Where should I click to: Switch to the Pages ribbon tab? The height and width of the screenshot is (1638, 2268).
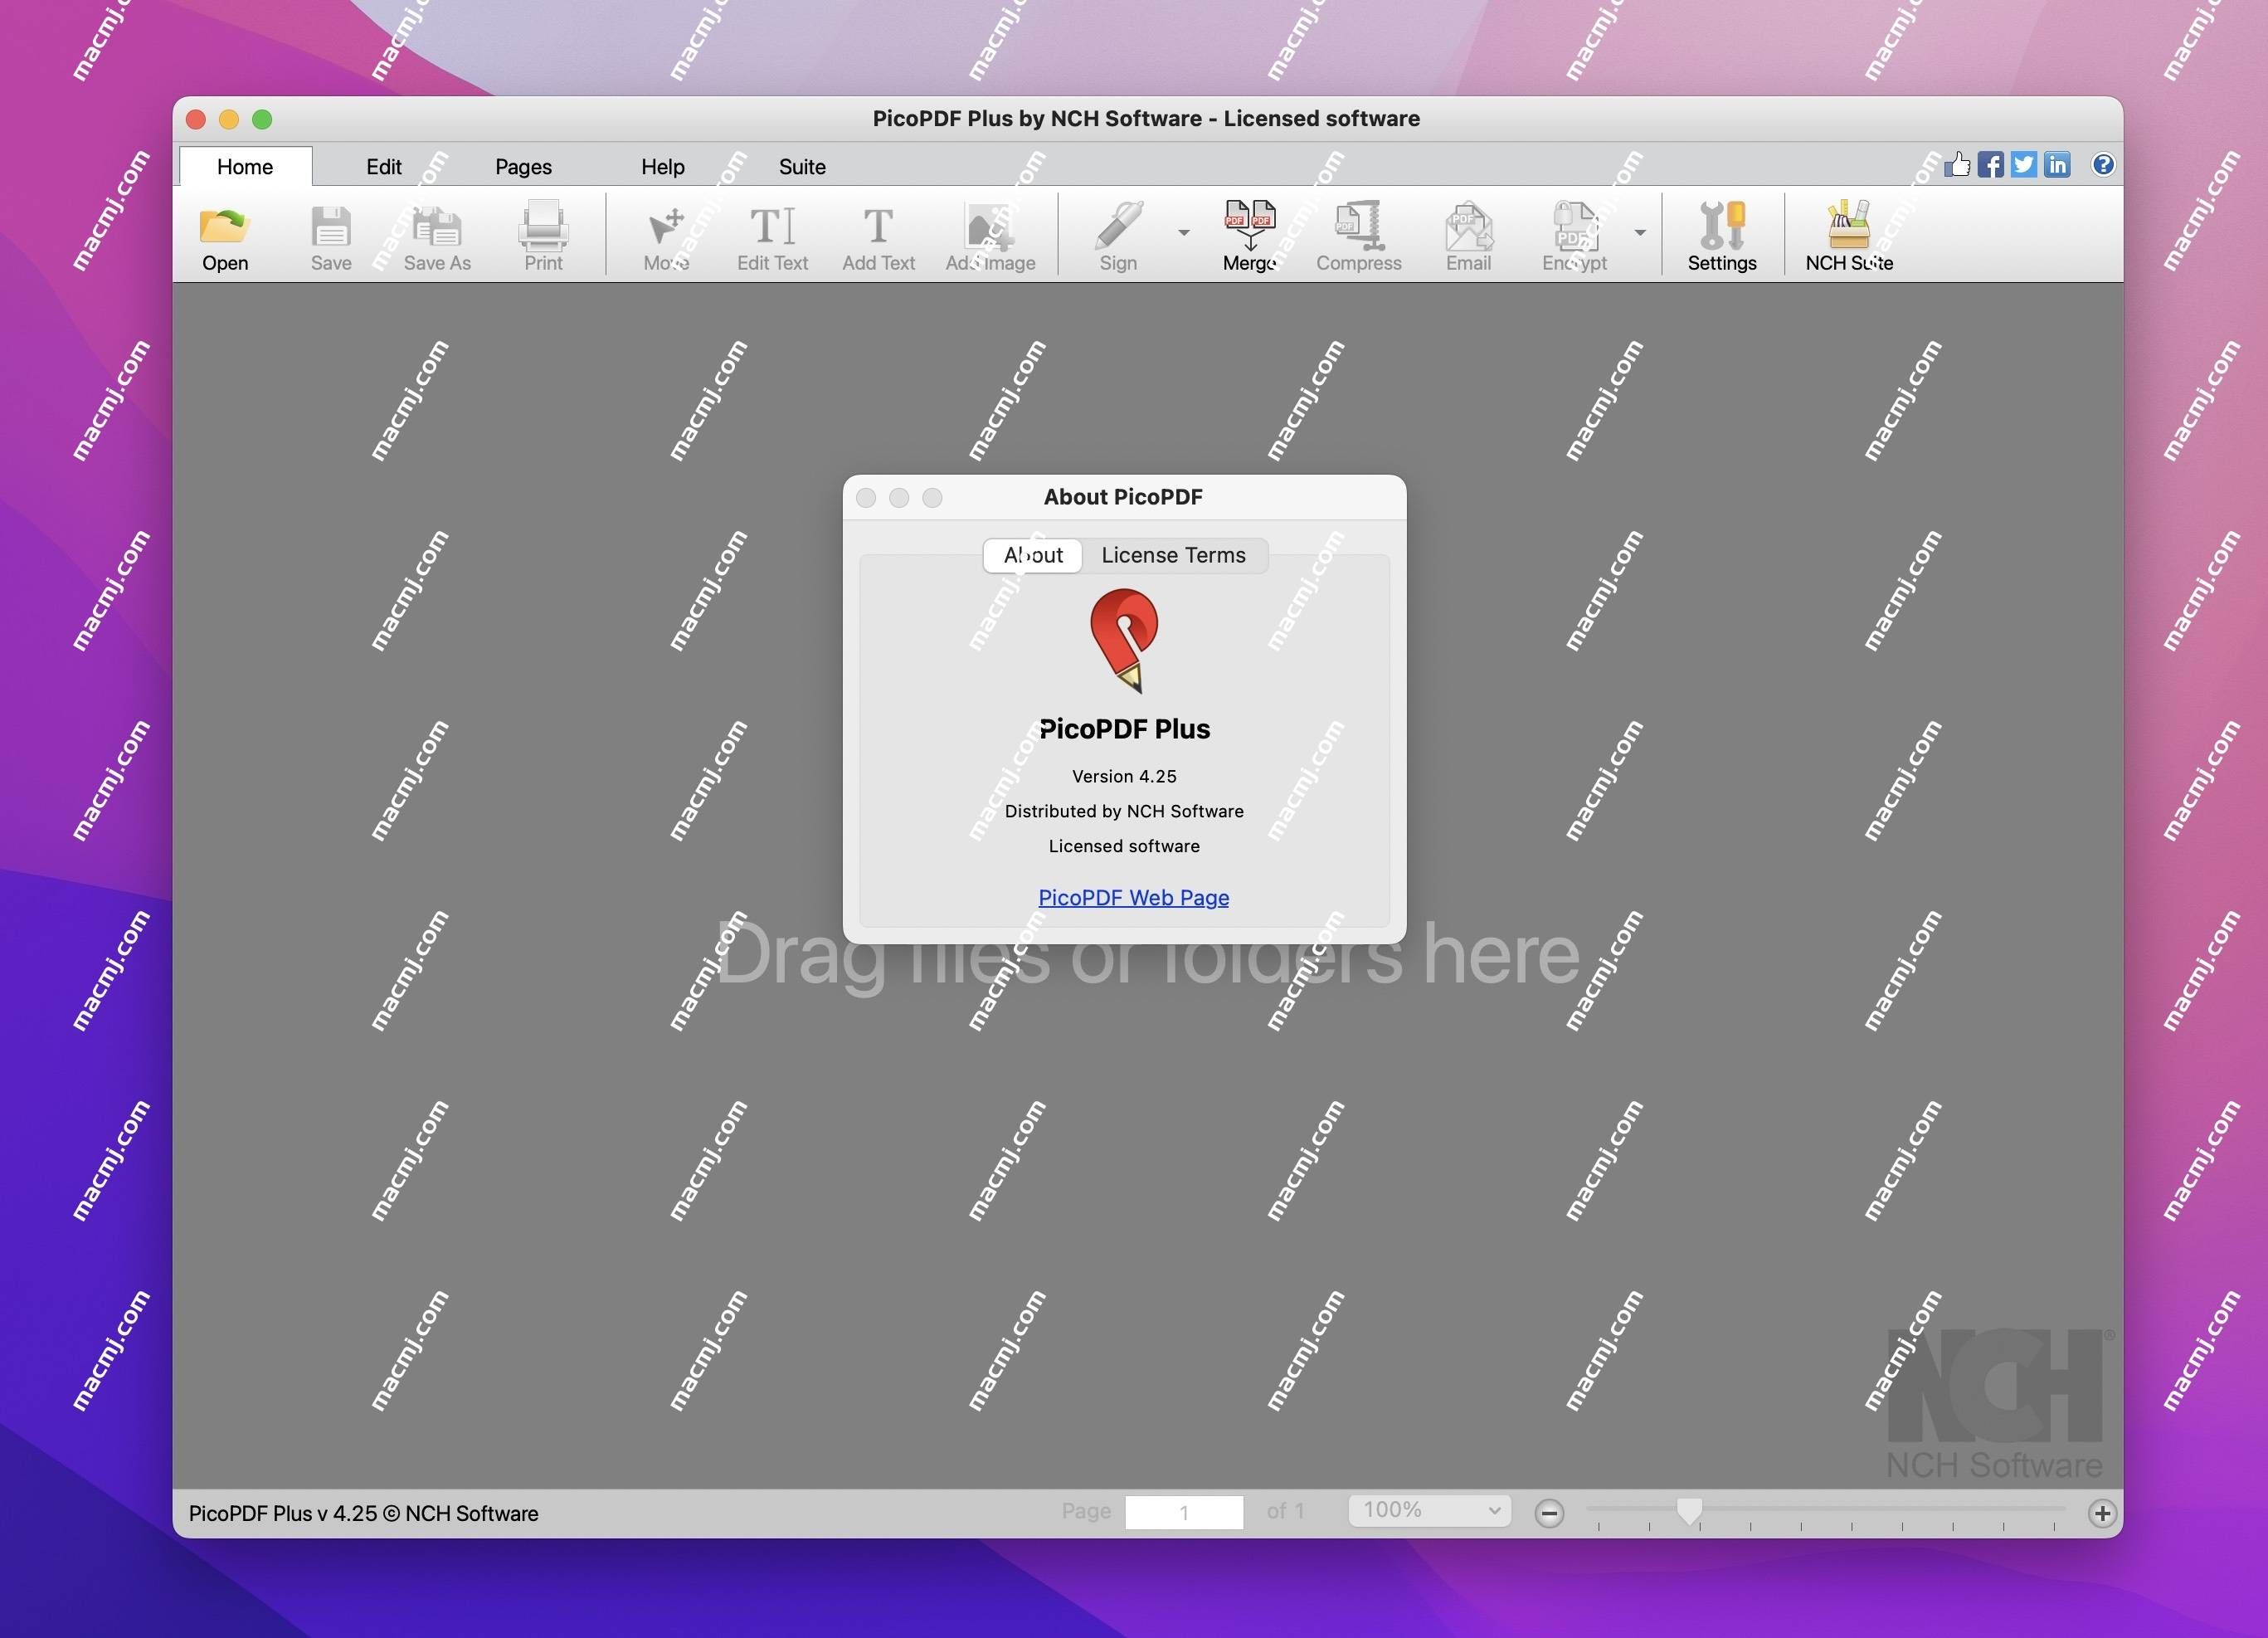[x=523, y=166]
